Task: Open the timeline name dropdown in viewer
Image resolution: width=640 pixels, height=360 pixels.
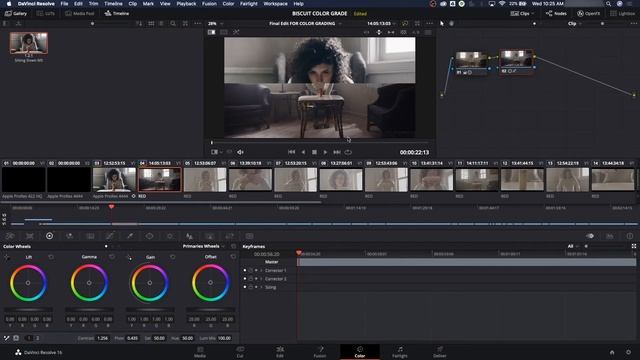Action: (x=305, y=24)
